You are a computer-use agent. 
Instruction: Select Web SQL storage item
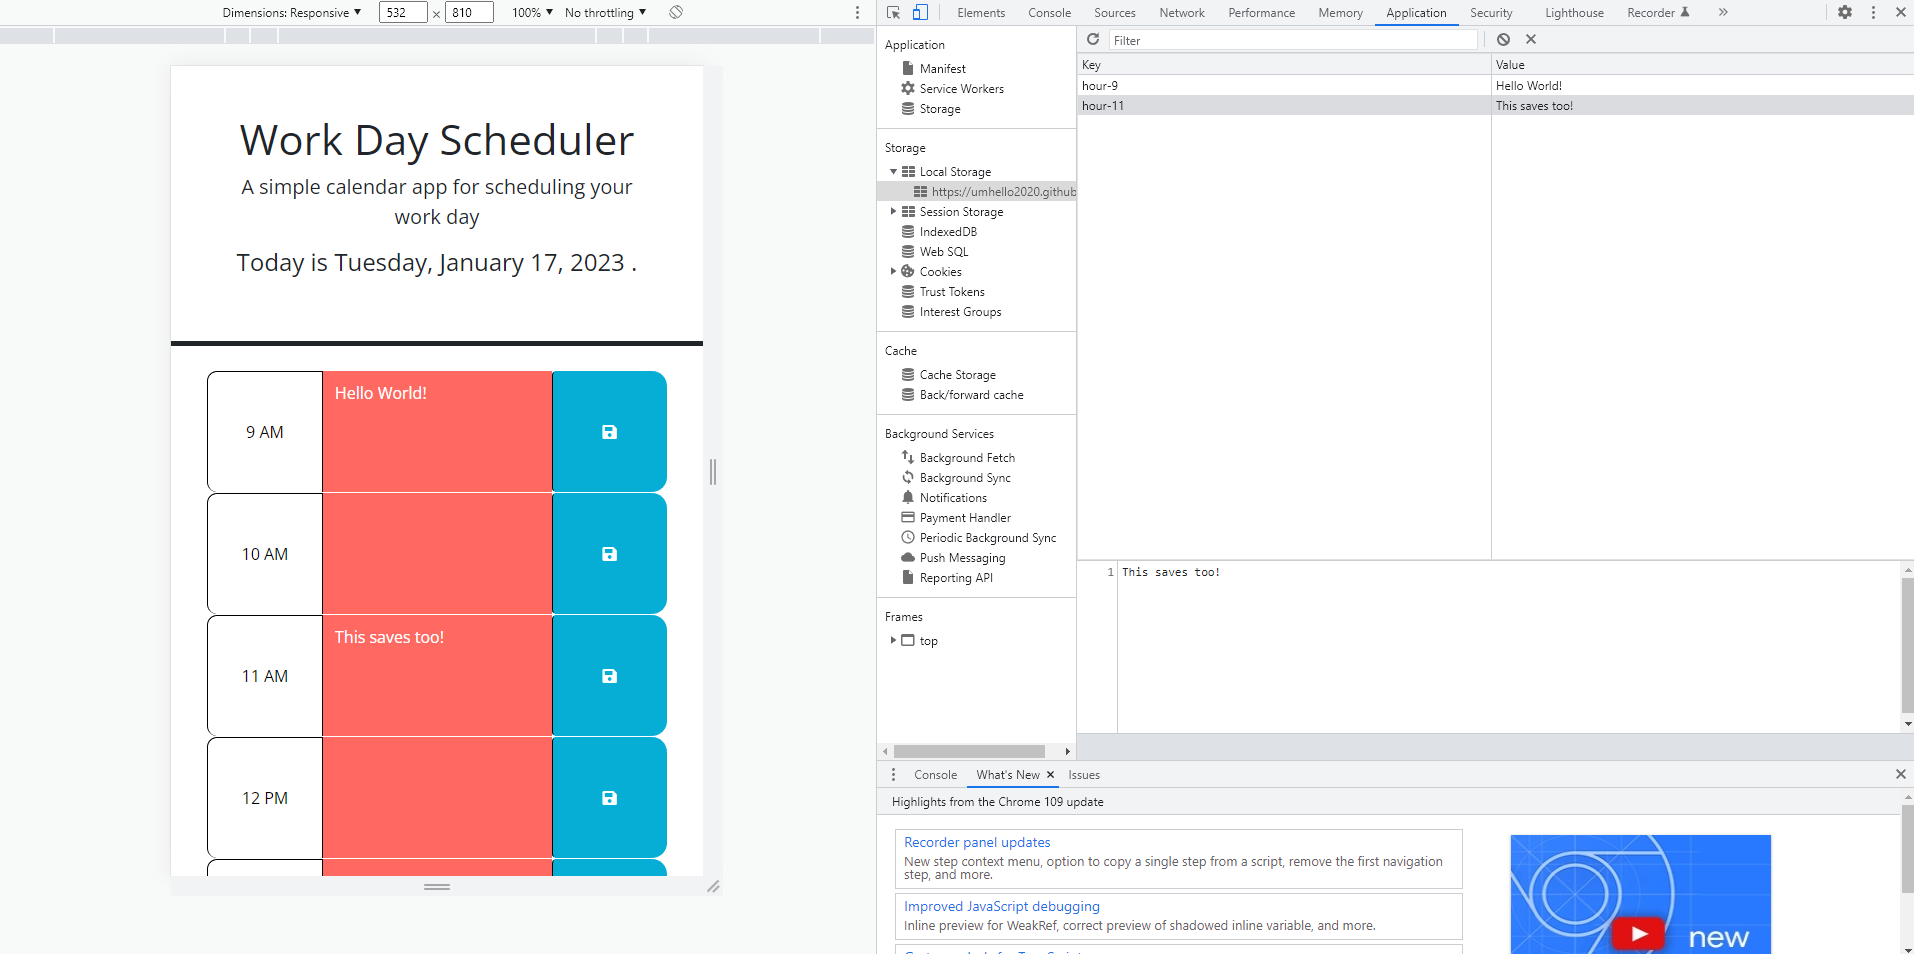(943, 252)
